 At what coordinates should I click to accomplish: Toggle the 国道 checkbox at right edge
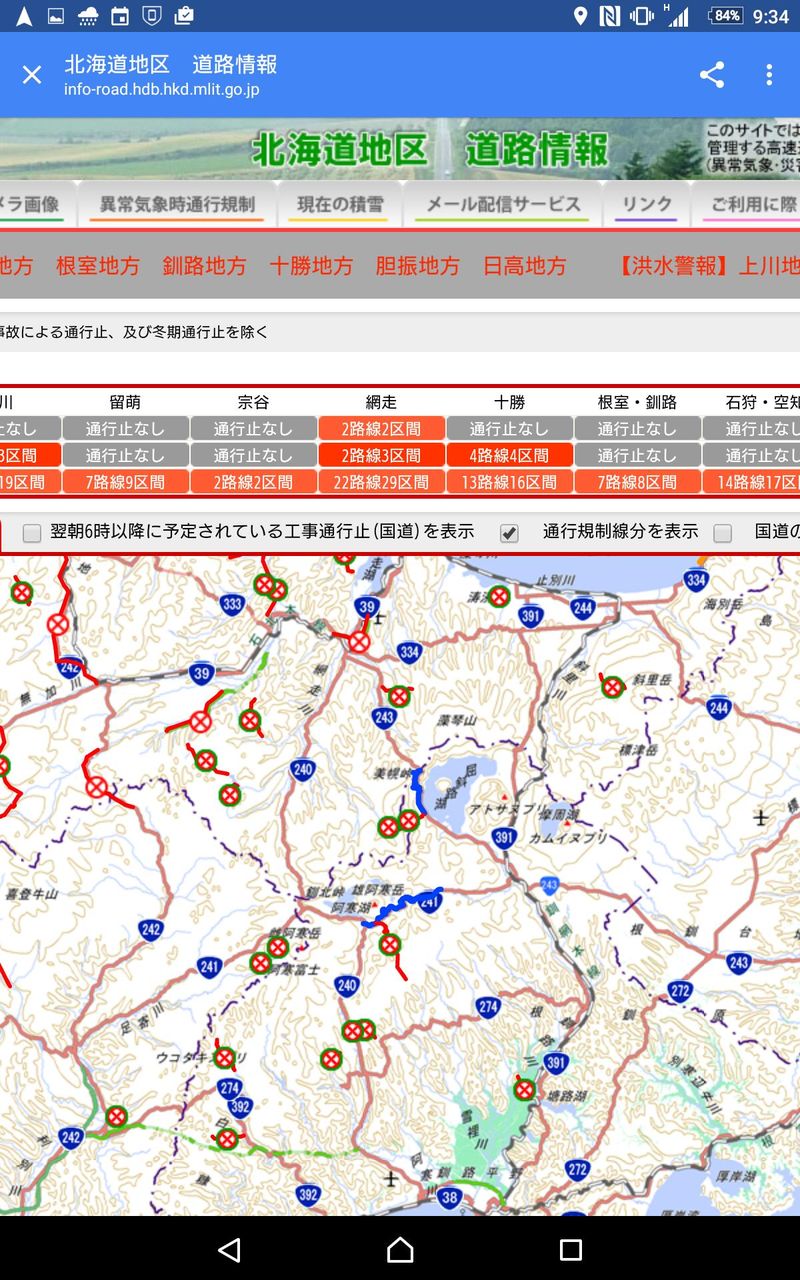click(722, 533)
